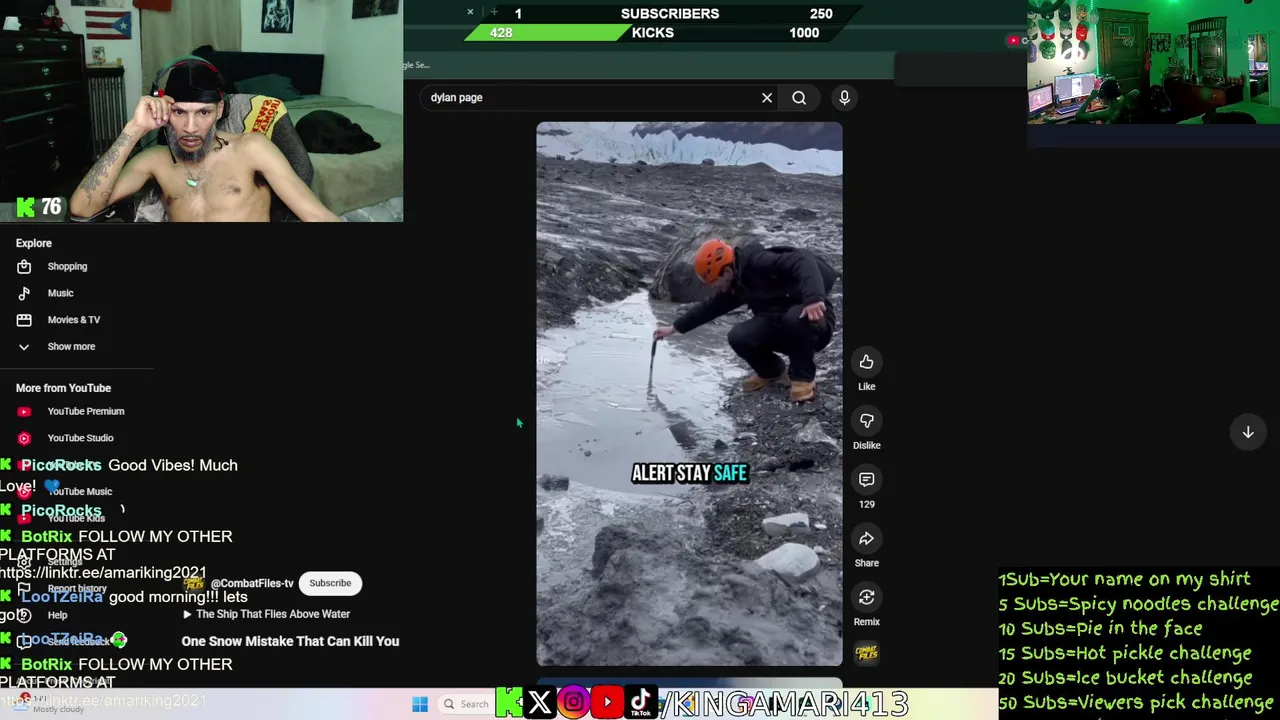The image size is (1280, 720).
Task: Click '10 Subs=Pie in the face' text
Action: (x=1100, y=629)
